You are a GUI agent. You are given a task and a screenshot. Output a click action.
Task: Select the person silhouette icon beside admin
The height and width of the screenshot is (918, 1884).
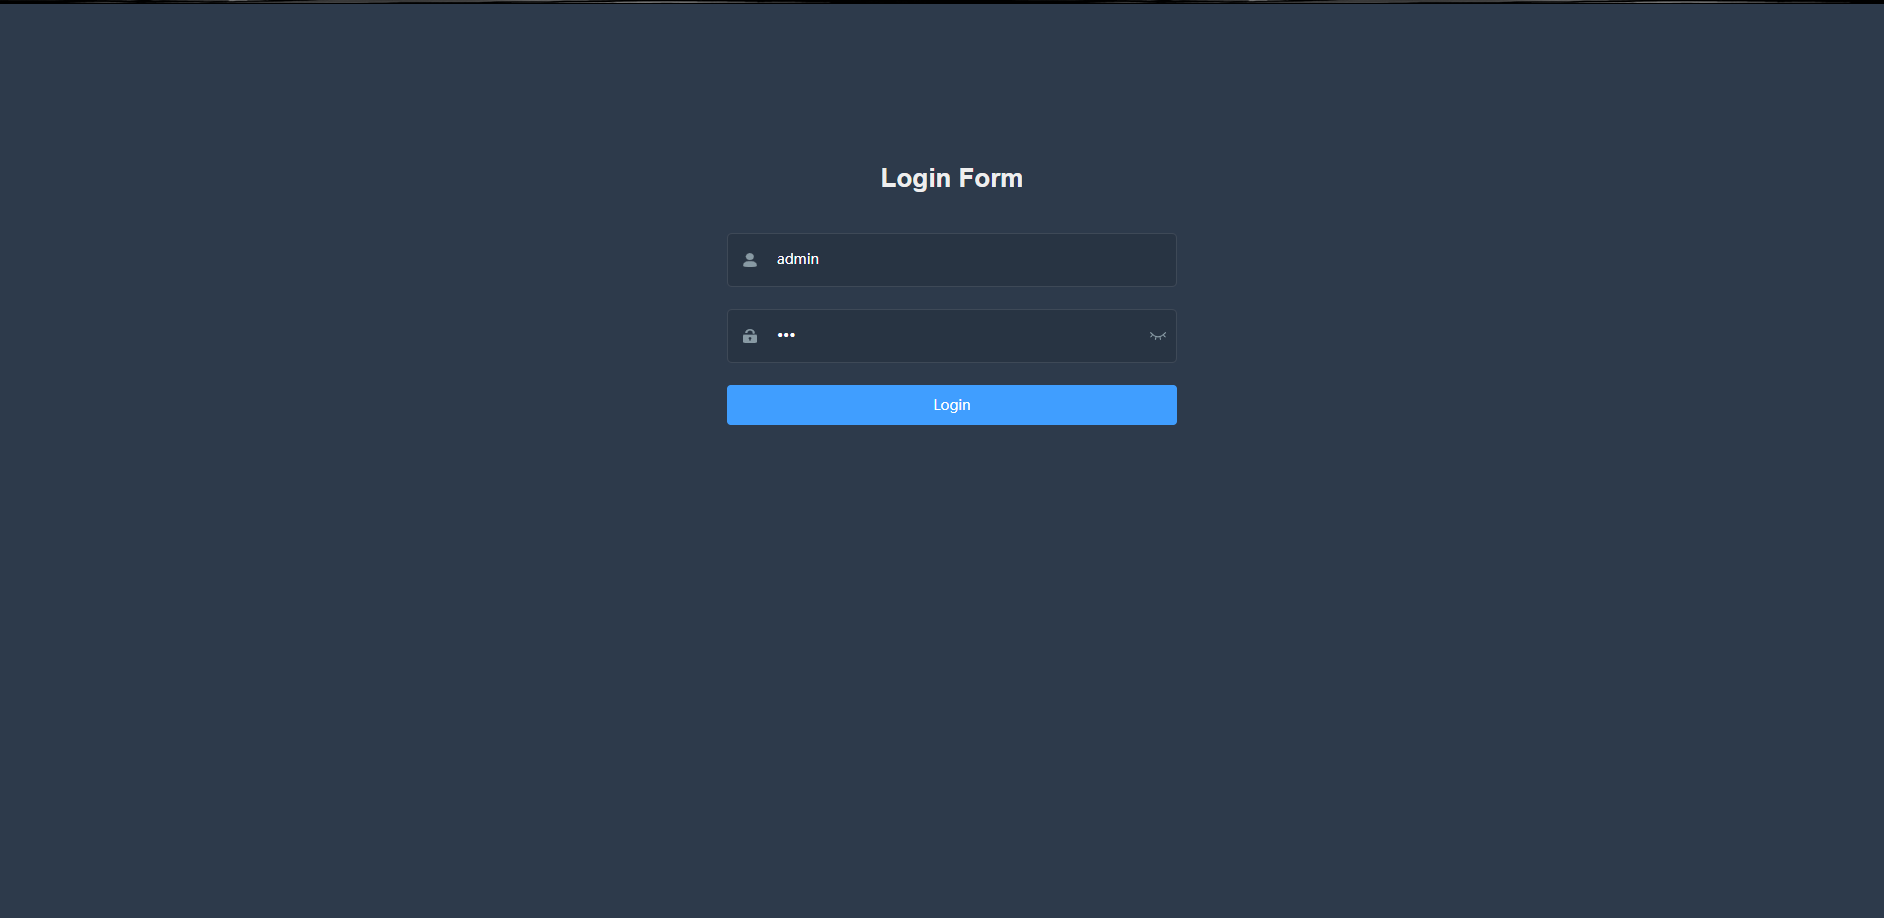749,260
